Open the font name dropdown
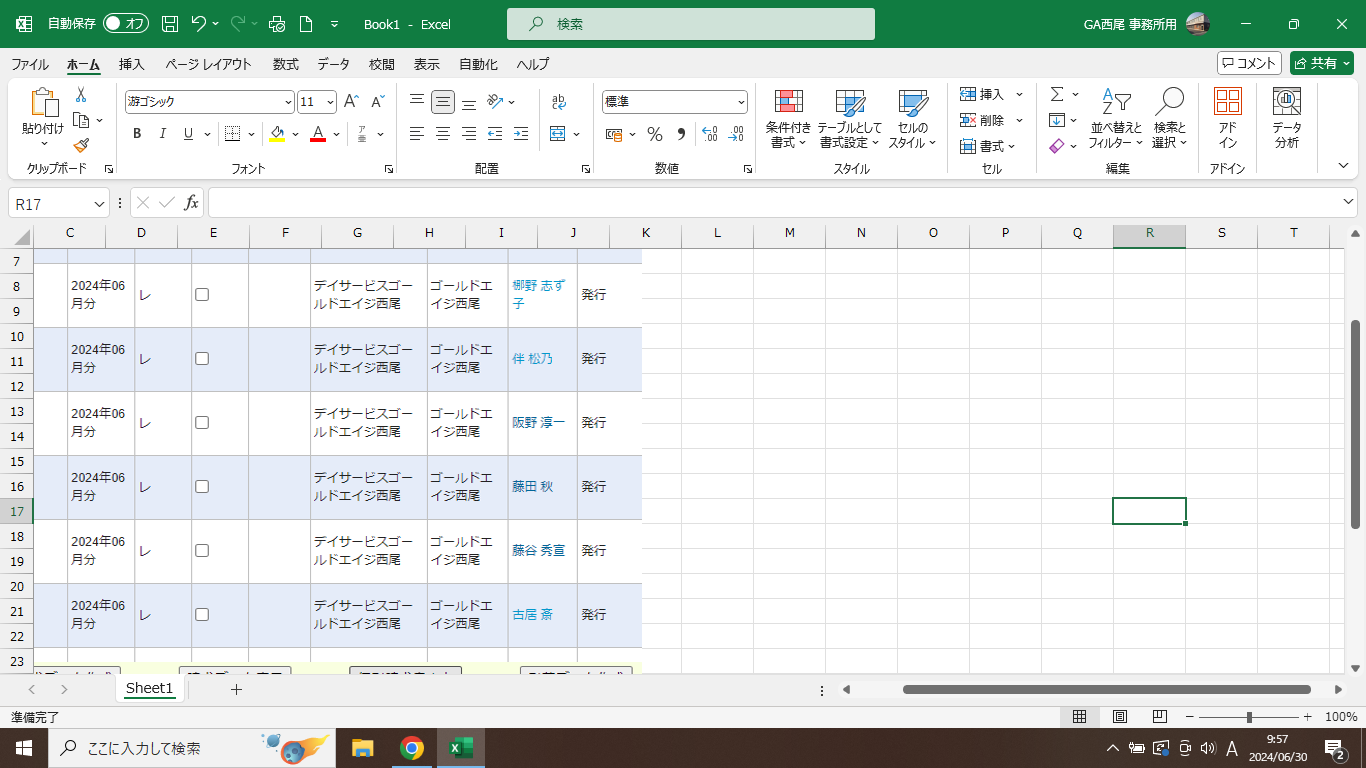The height and width of the screenshot is (768, 1366). [288, 102]
